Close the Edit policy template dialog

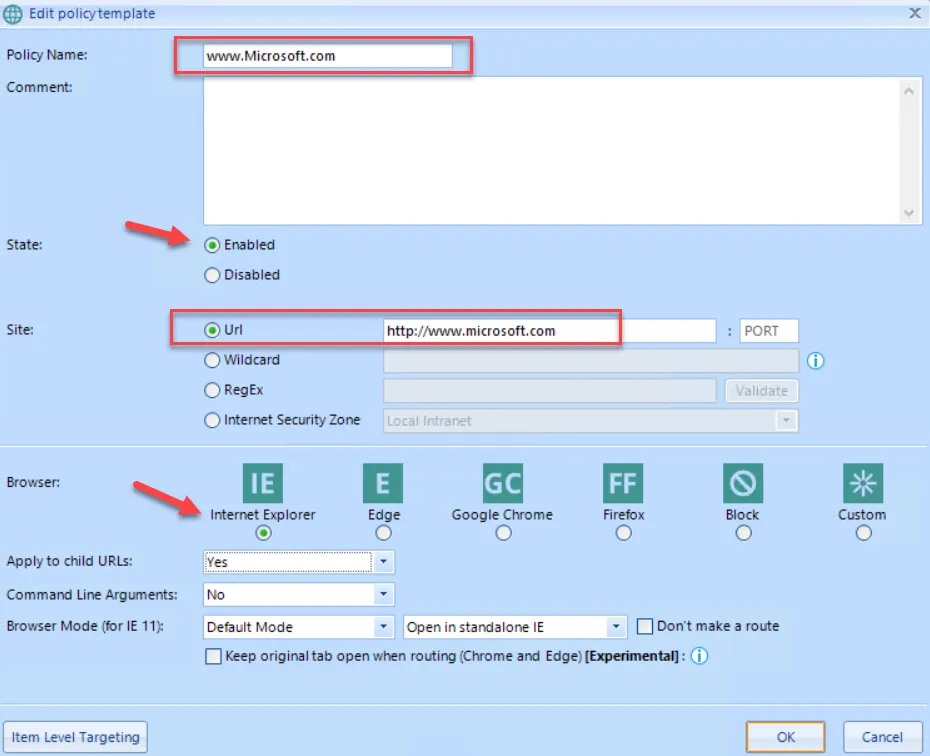915,13
